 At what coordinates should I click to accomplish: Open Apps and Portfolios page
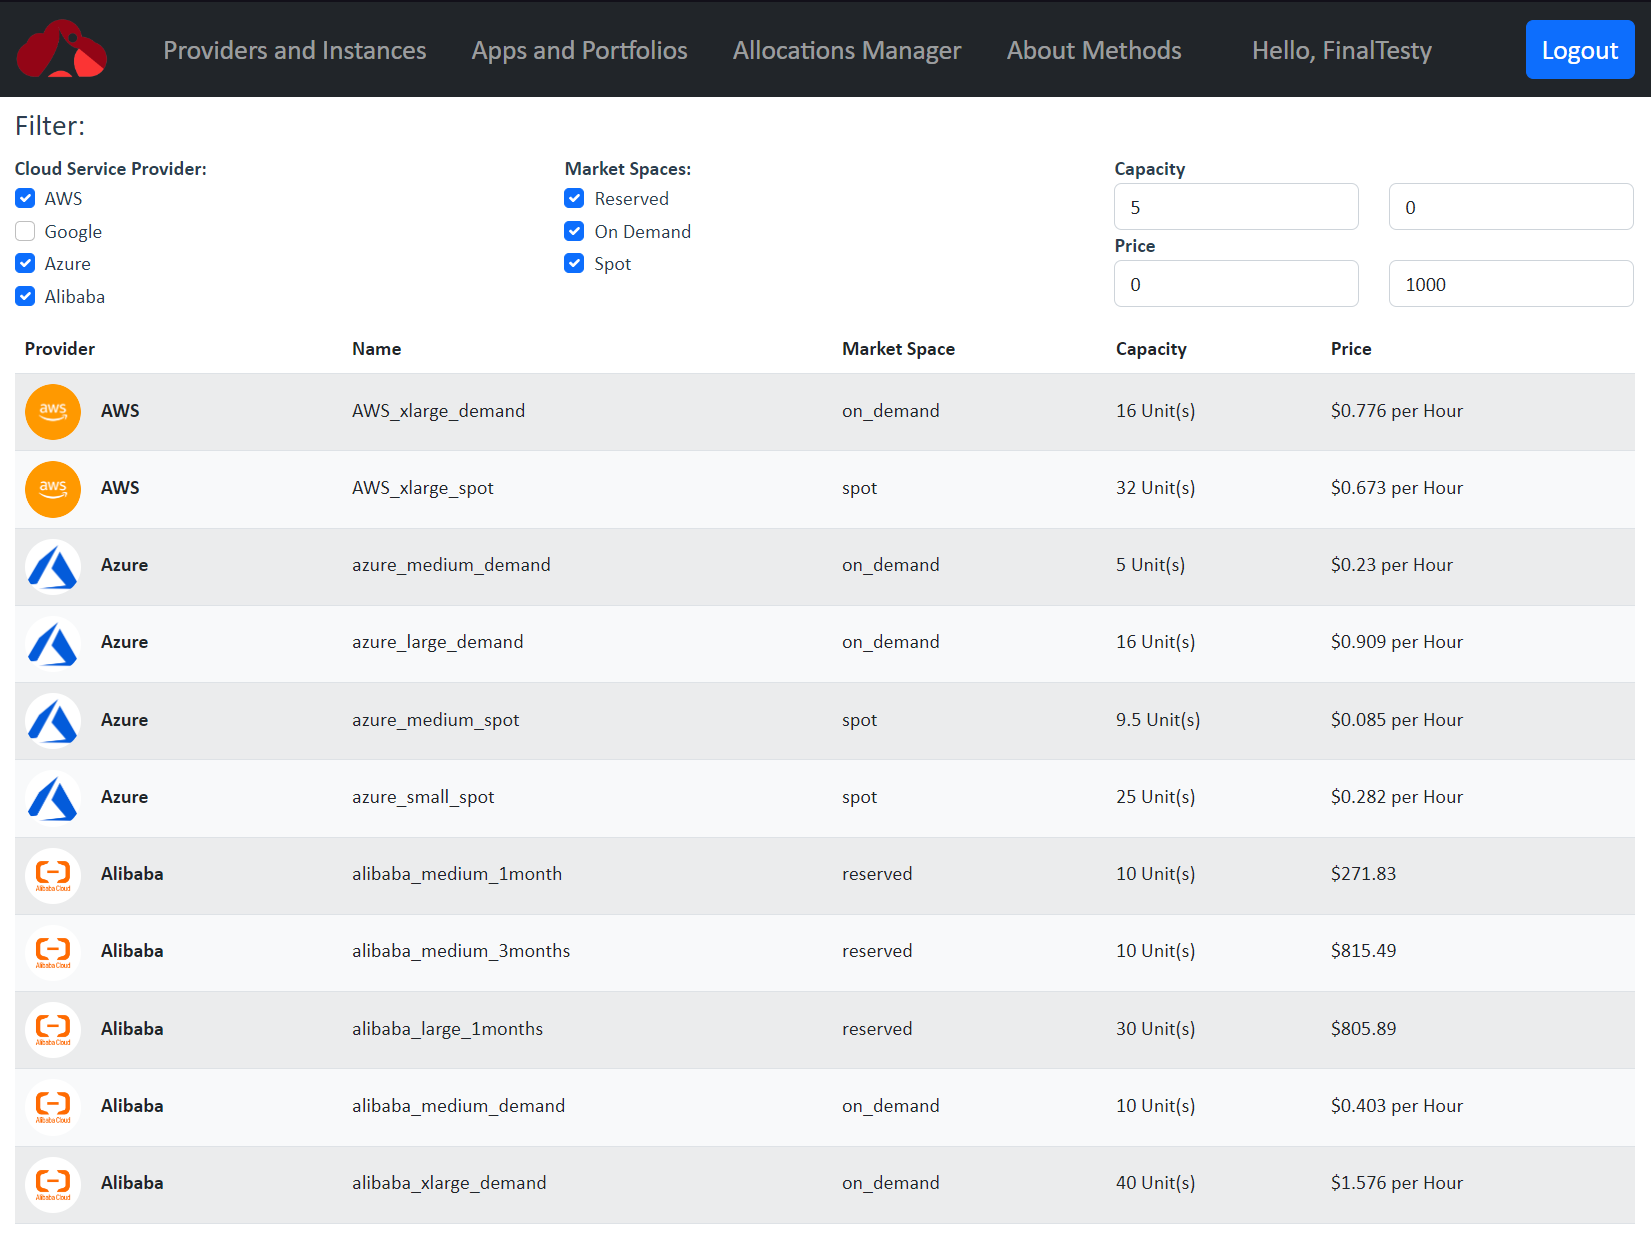(579, 50)
